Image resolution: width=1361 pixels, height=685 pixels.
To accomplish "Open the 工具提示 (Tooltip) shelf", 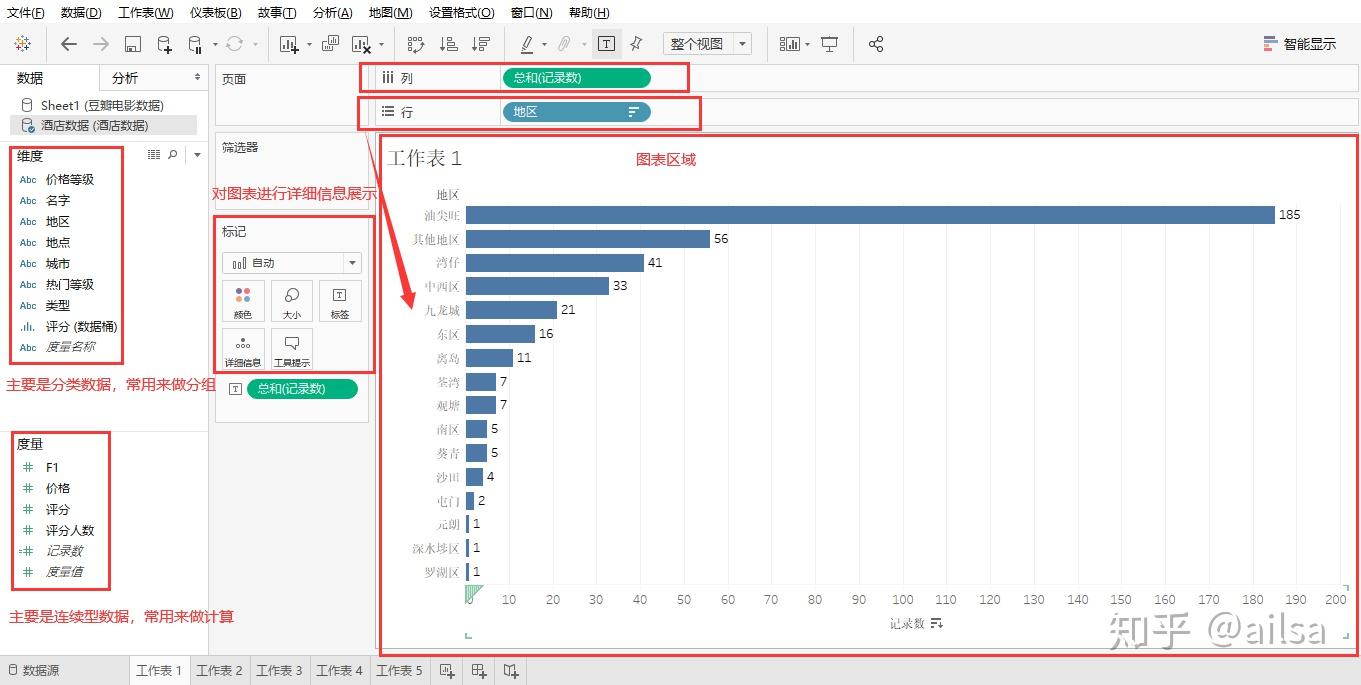I will (291, 348).
